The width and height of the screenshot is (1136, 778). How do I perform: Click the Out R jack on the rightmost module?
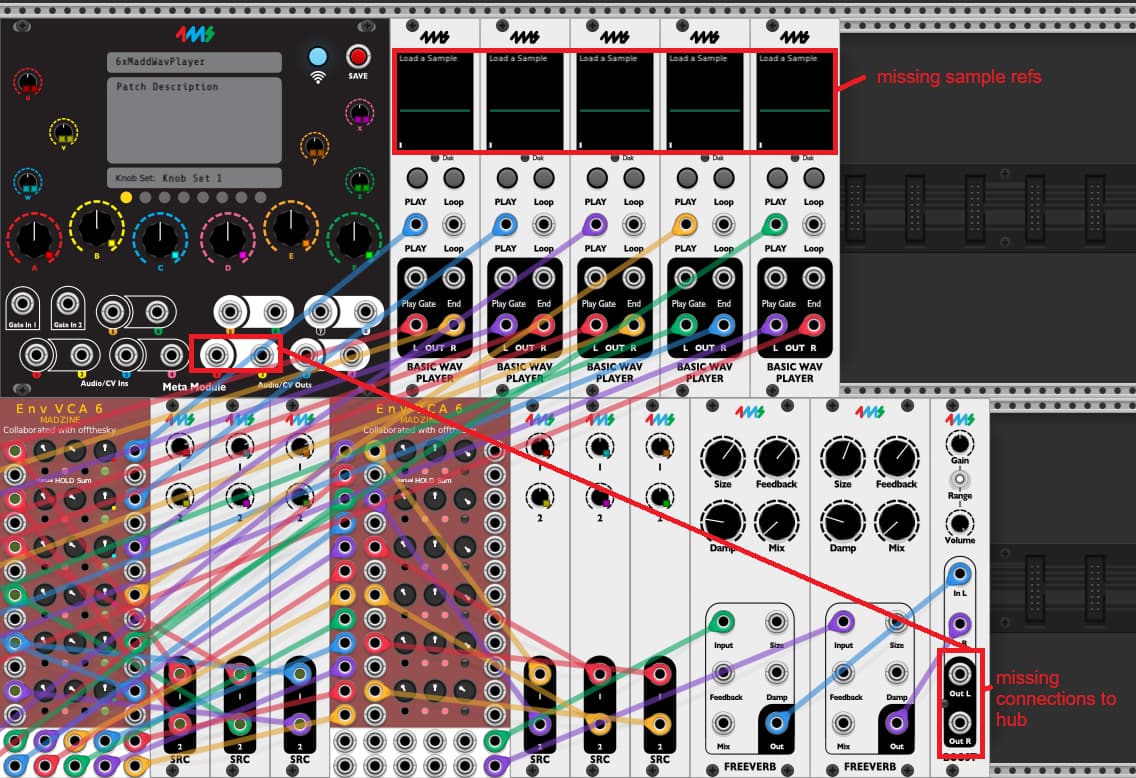959,723
